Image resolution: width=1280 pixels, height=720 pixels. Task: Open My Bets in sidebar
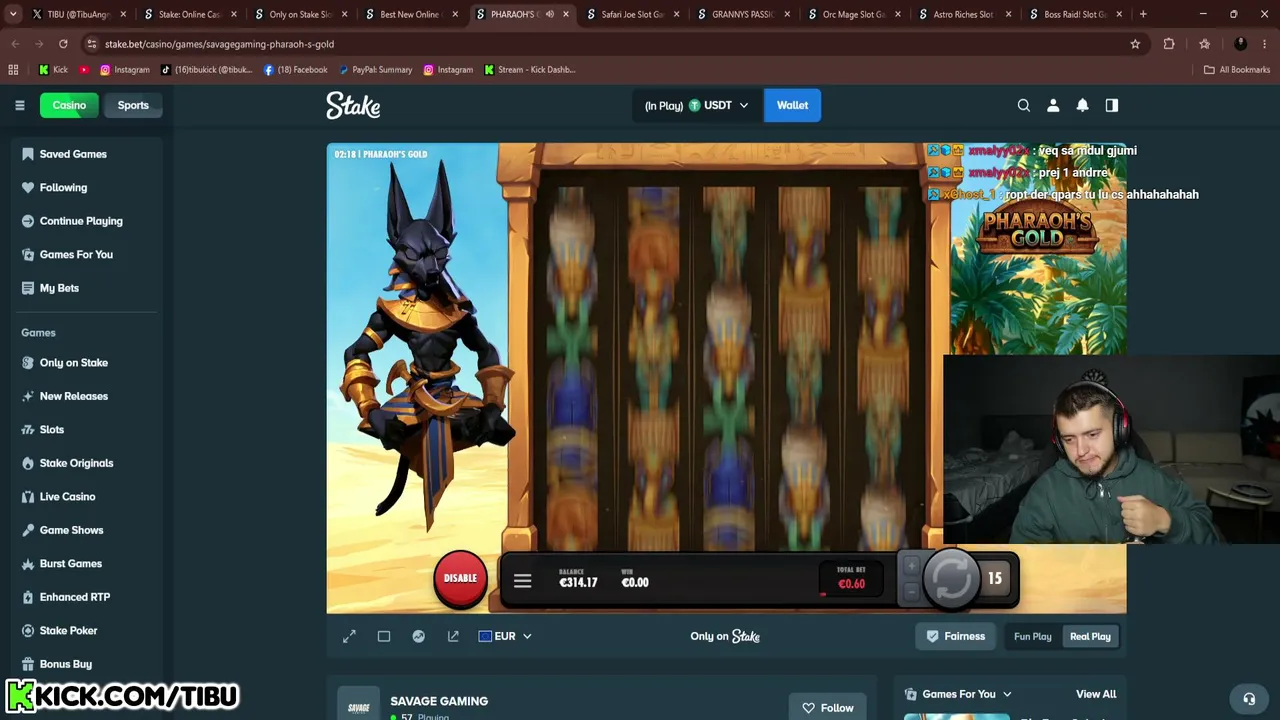(59, 288)
